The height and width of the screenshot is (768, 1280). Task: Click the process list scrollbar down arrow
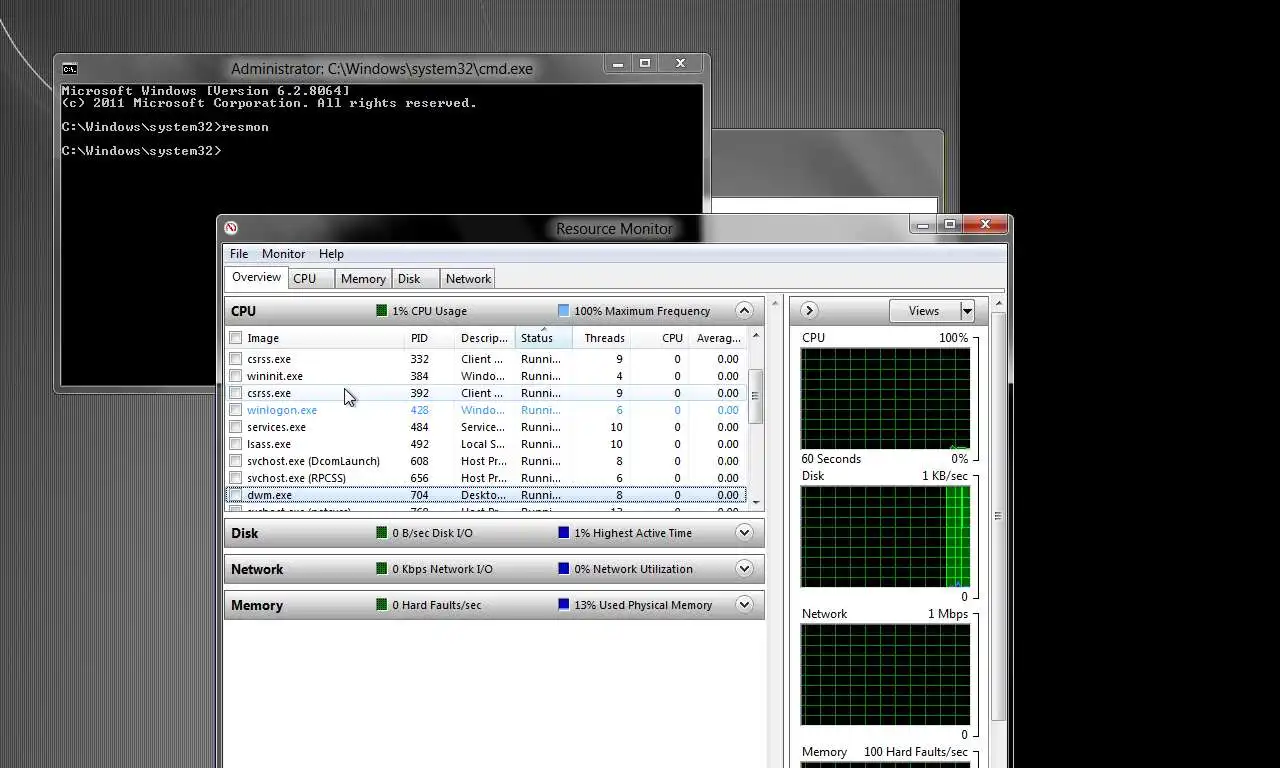[756, 502]
